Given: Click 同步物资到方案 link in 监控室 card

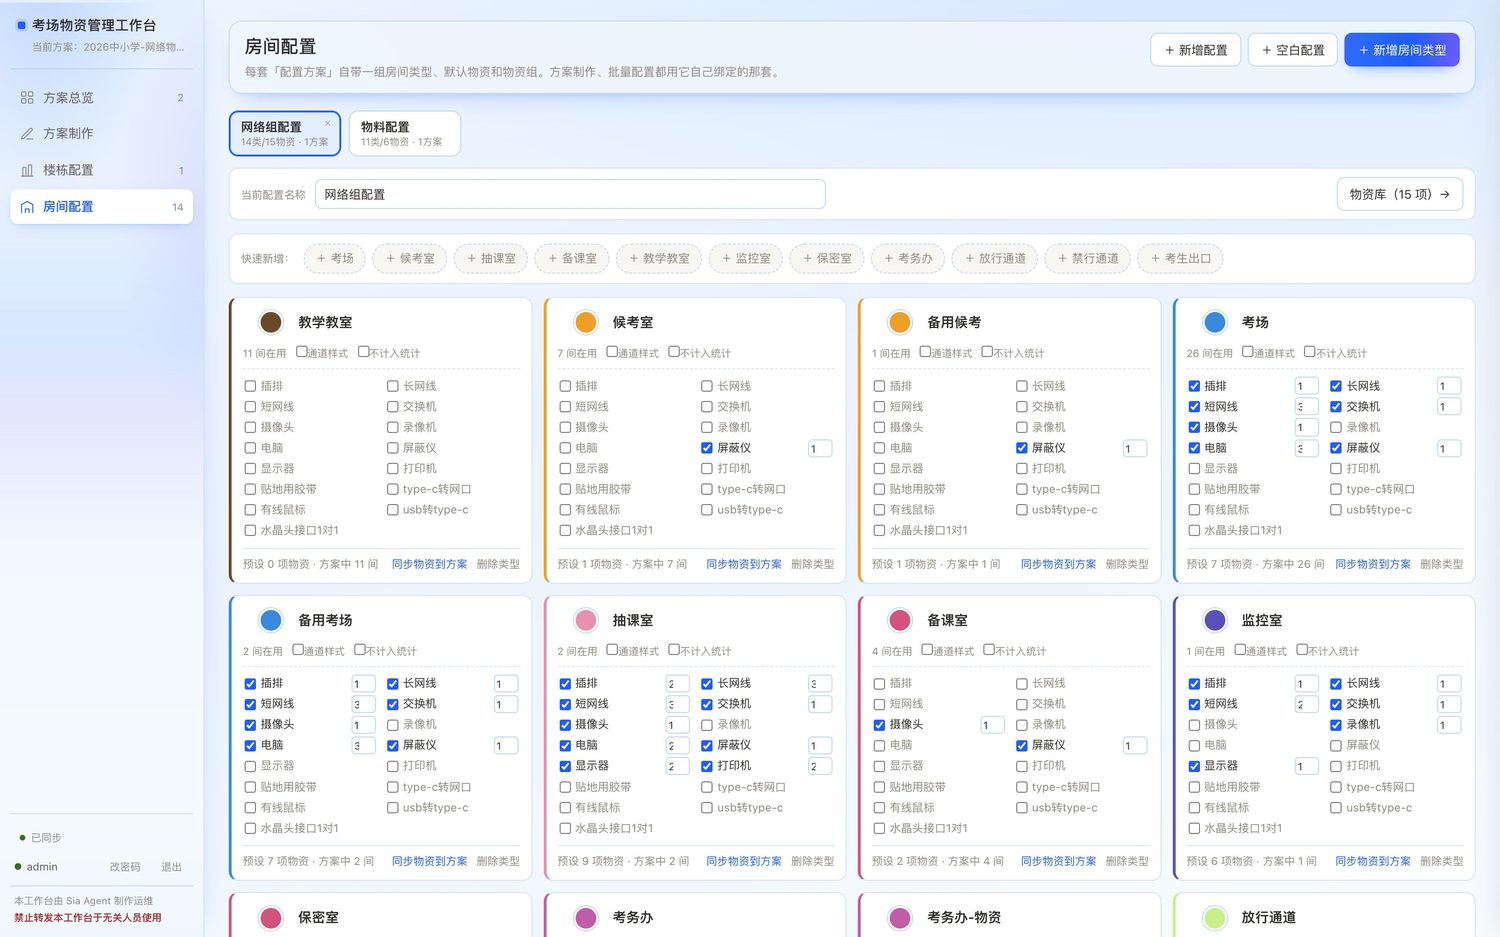Looking at the screenshot, I should [x=1373, y=861].
